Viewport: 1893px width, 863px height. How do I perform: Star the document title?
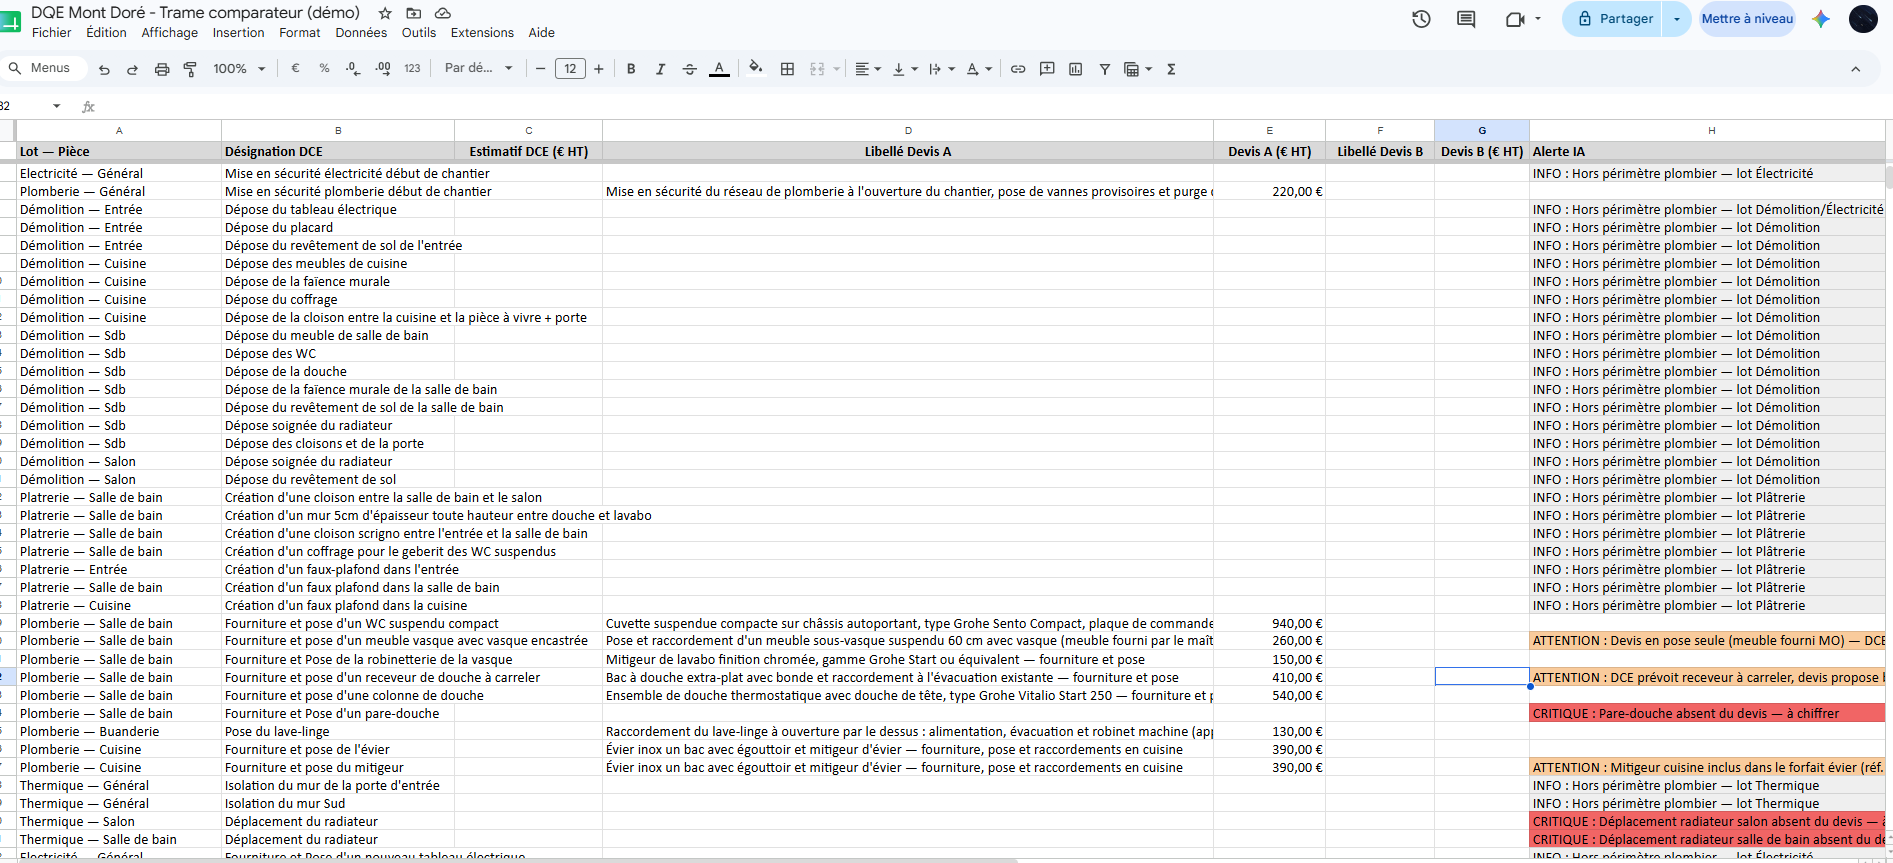tap(385, 13)
